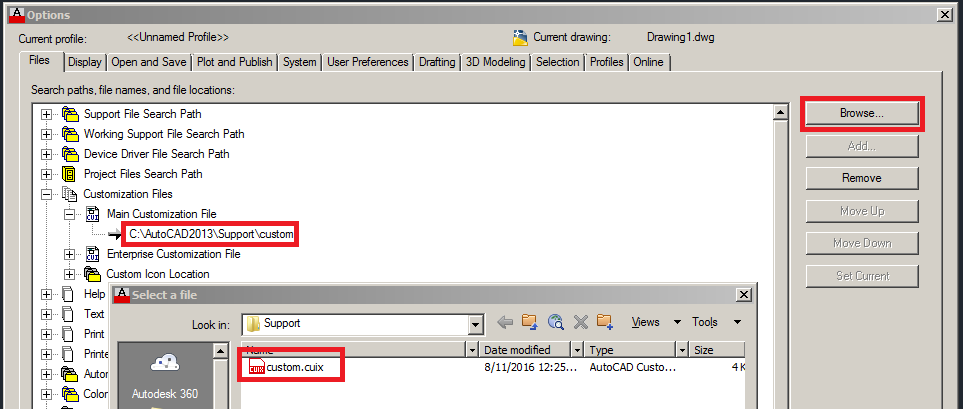Click Device Driver File Search Path icon

coord(71,154)
